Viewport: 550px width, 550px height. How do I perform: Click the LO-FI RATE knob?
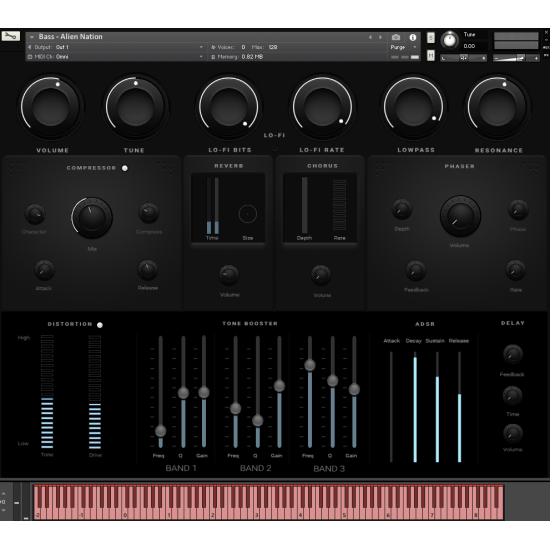(322, 107)
